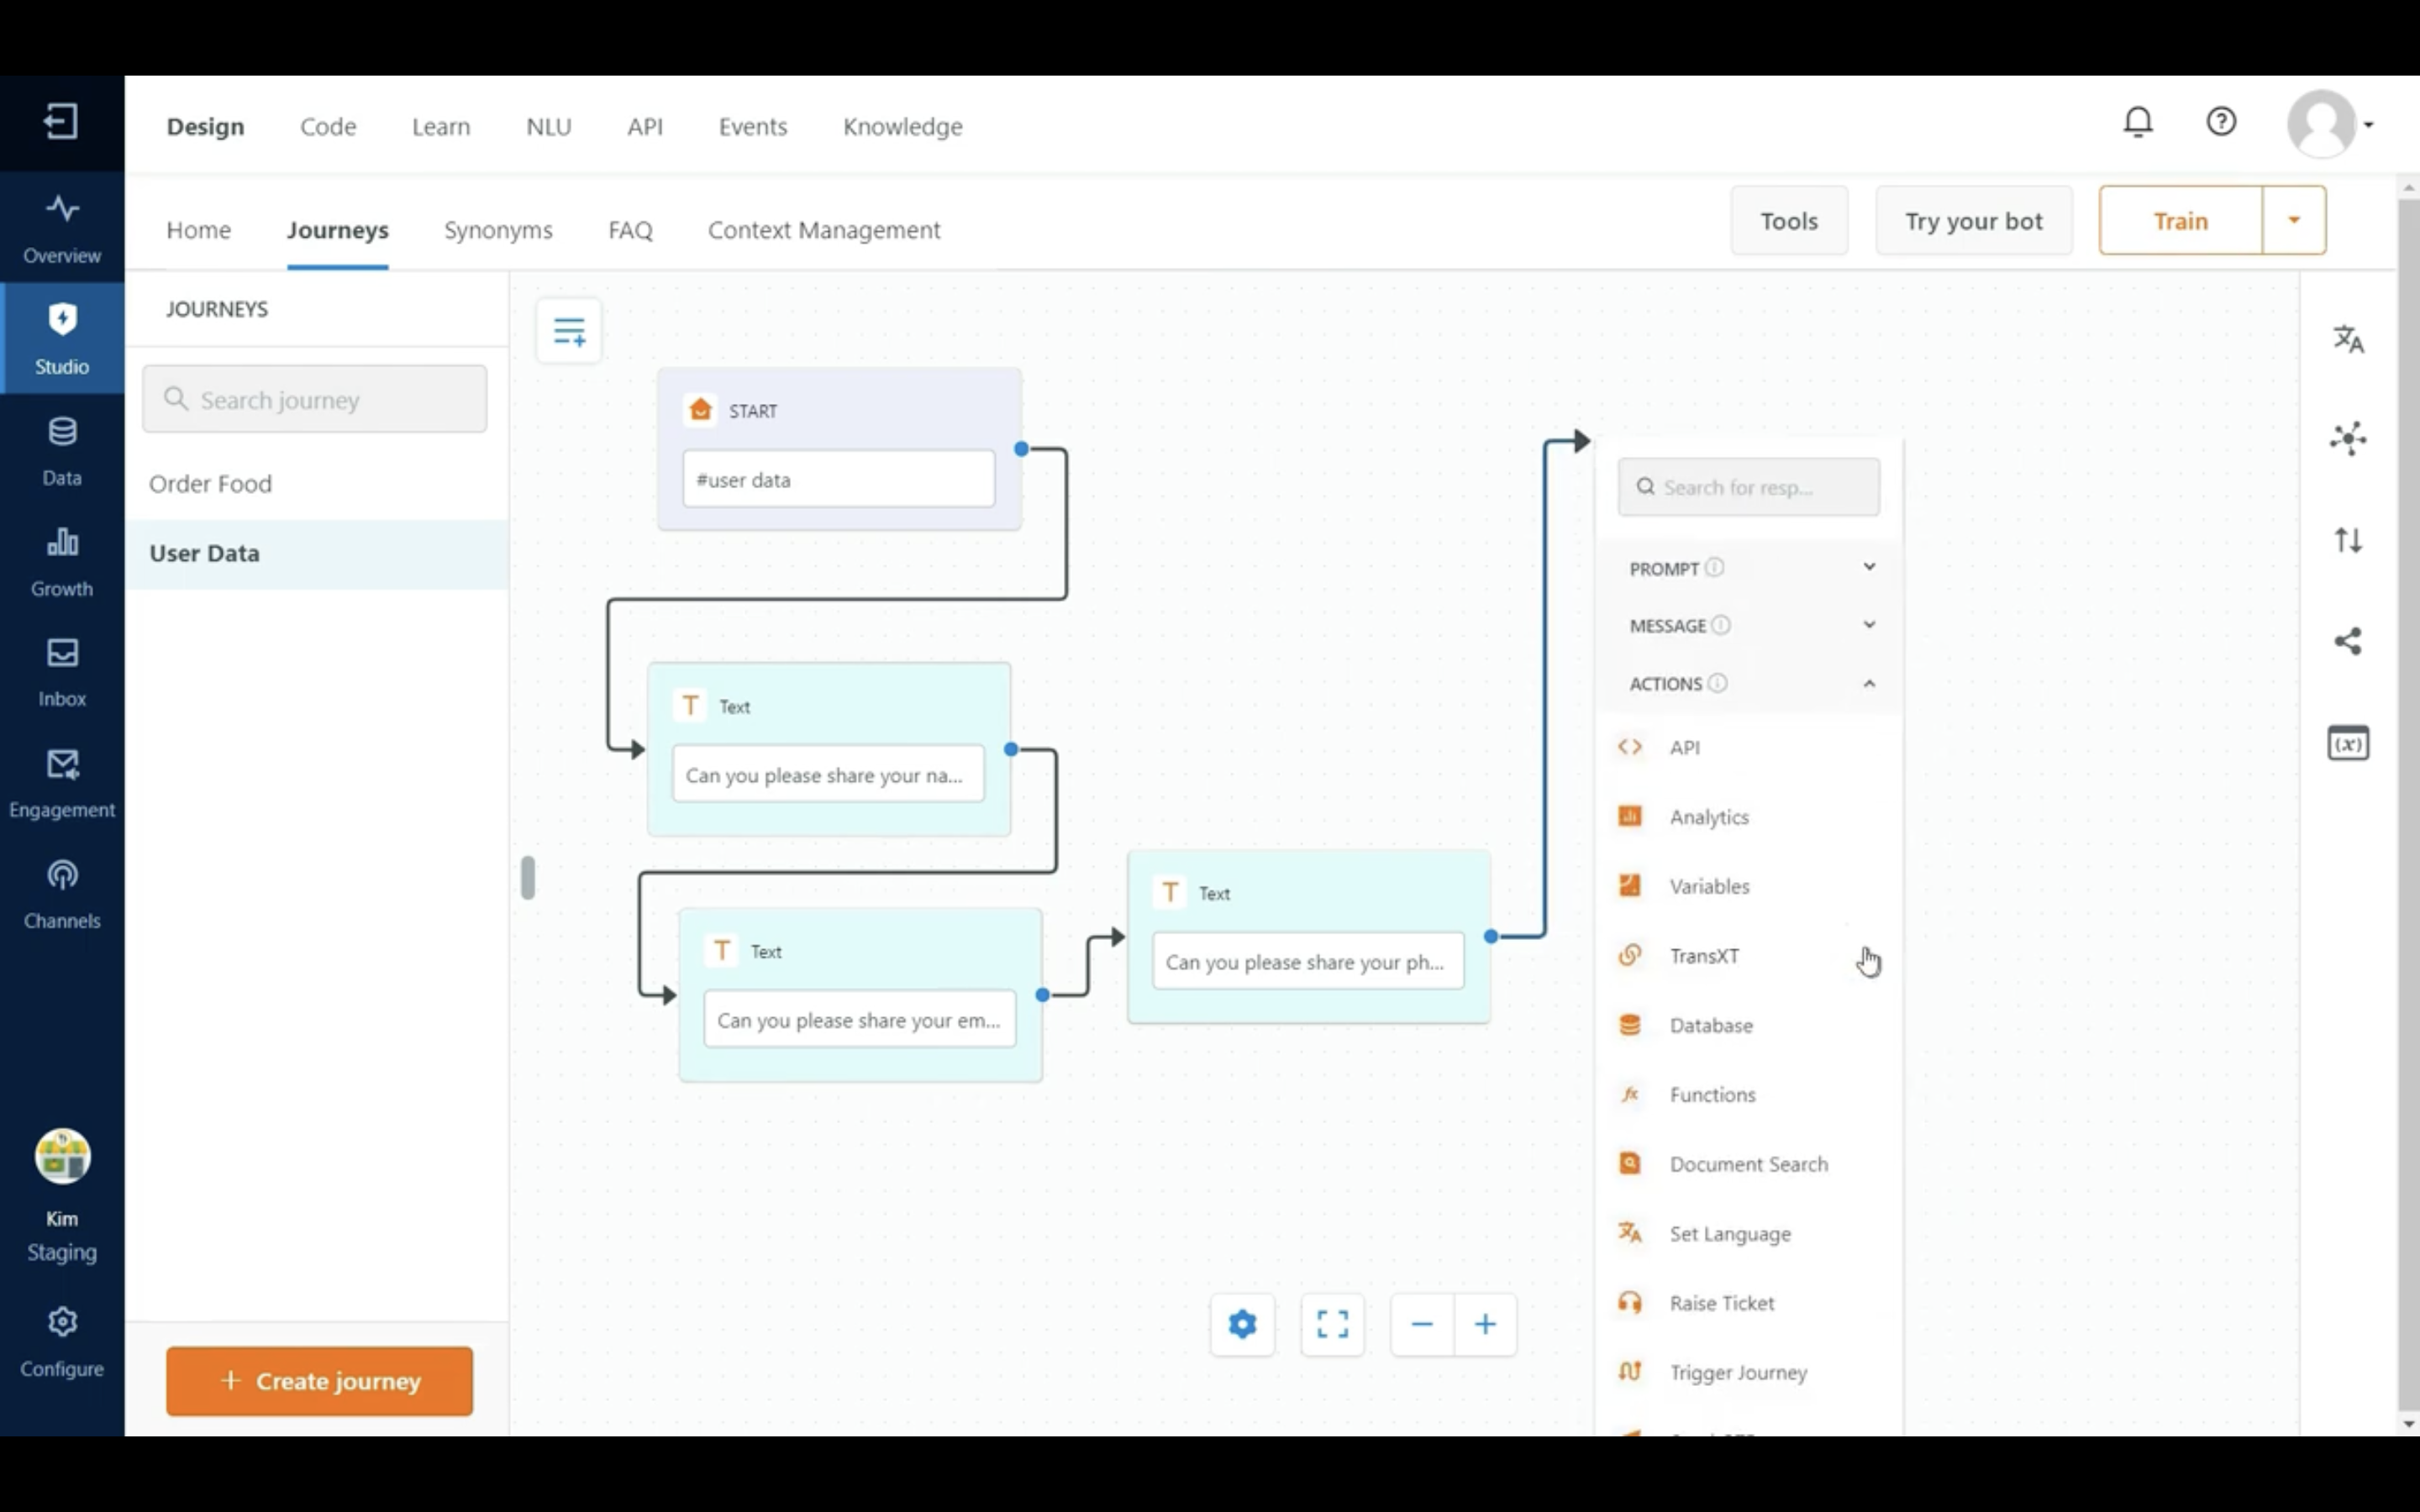Open the Channels section

(62, 893)
